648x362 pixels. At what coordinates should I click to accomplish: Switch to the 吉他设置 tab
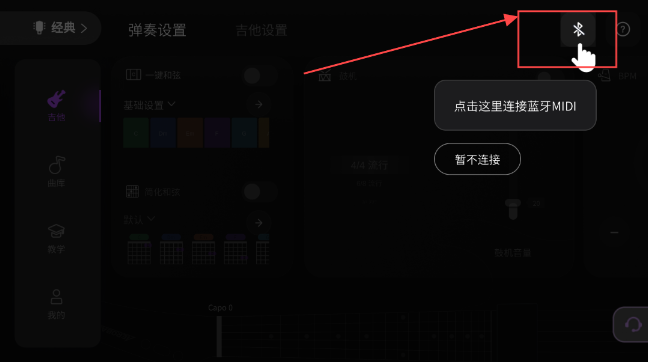(261, 30)
